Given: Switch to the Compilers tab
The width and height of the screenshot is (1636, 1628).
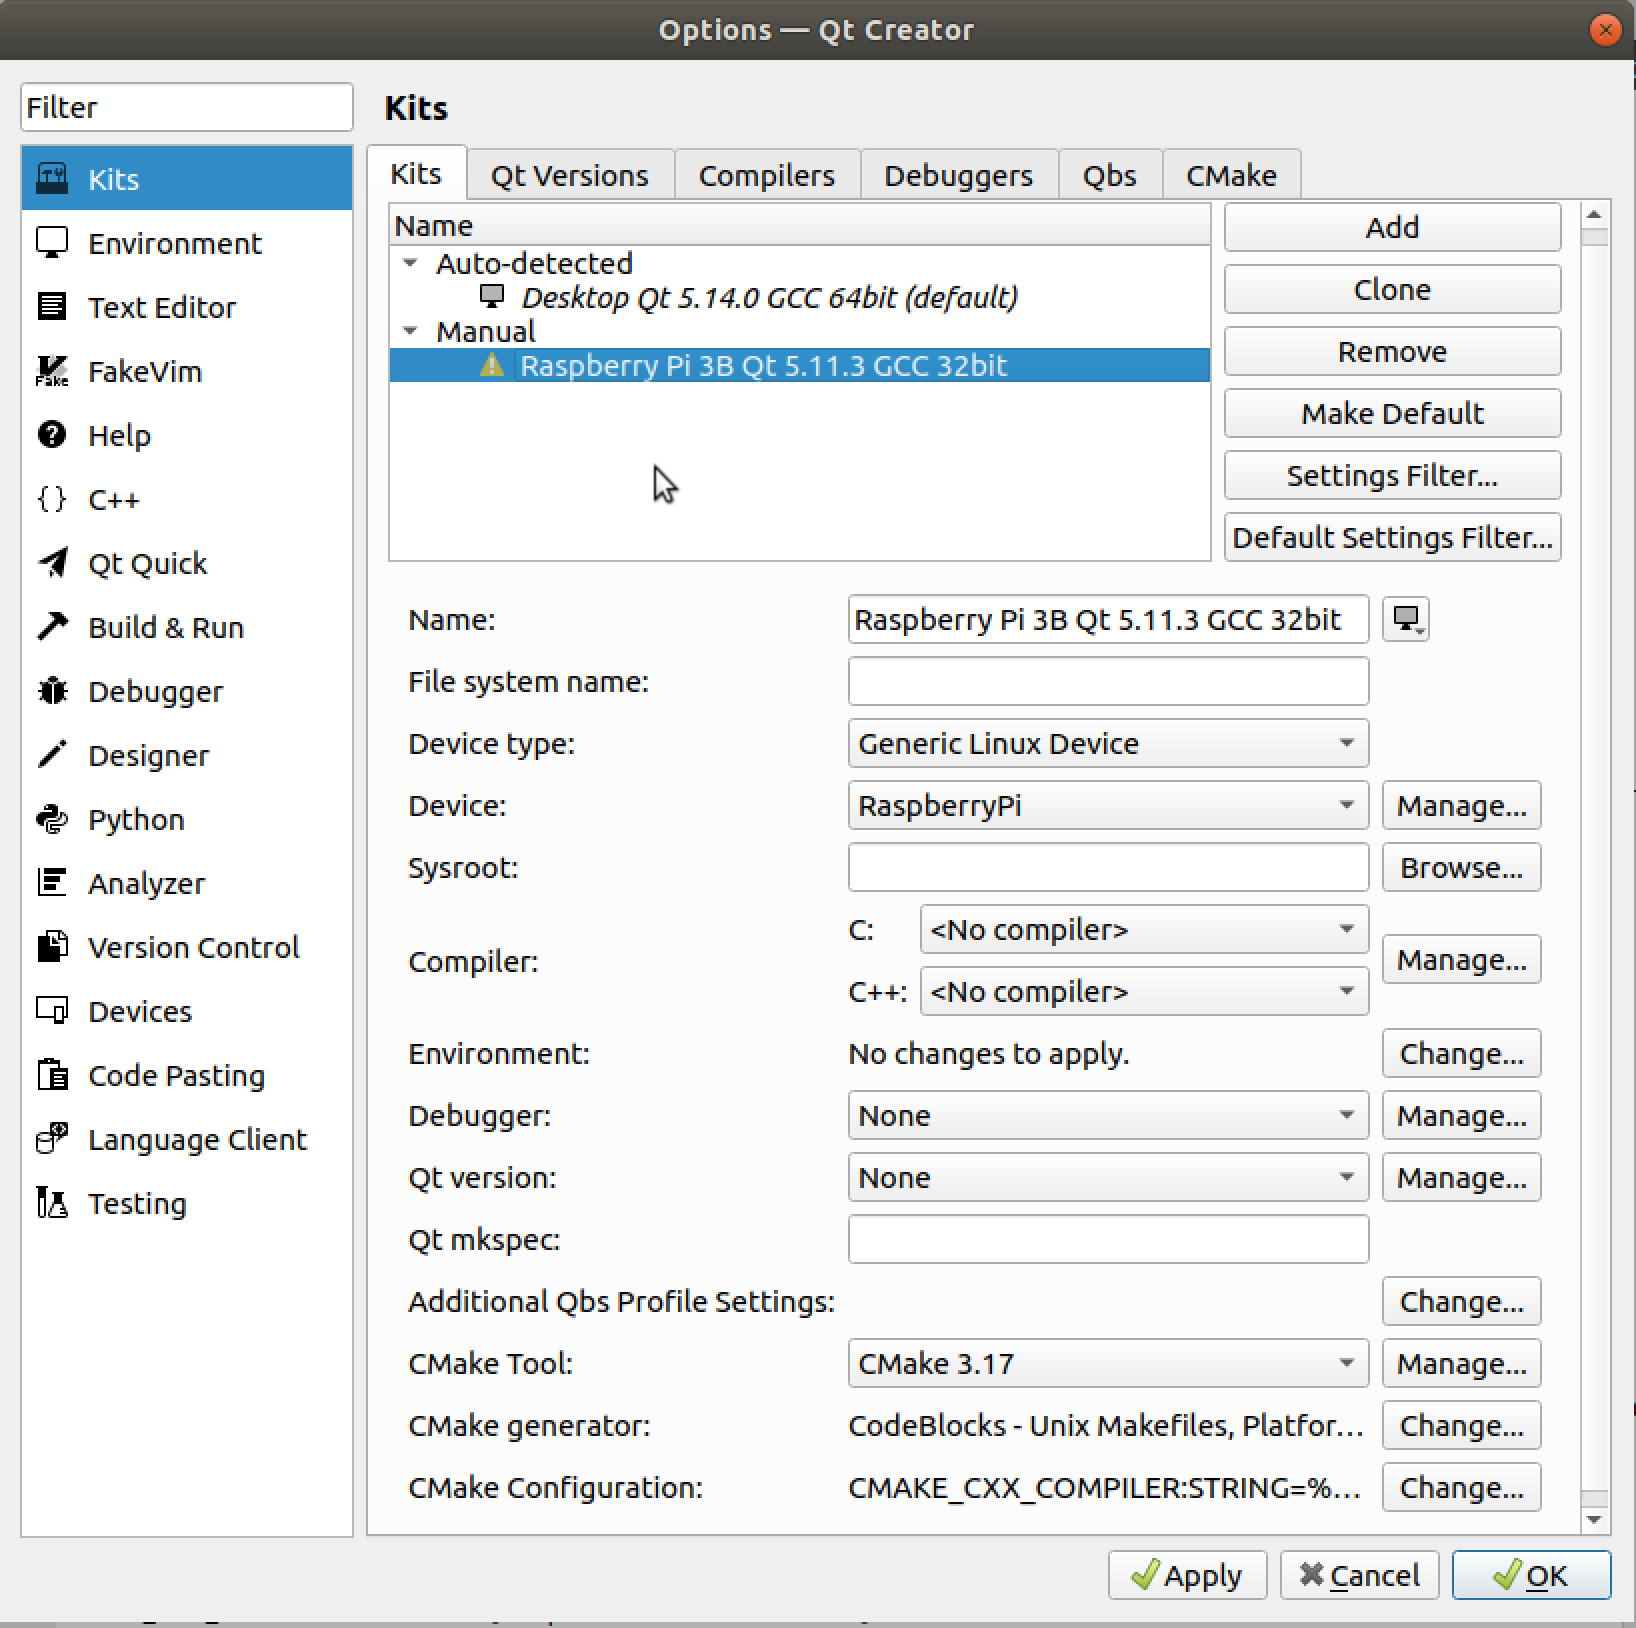Looking at the screenshot, I should (766, 176).
